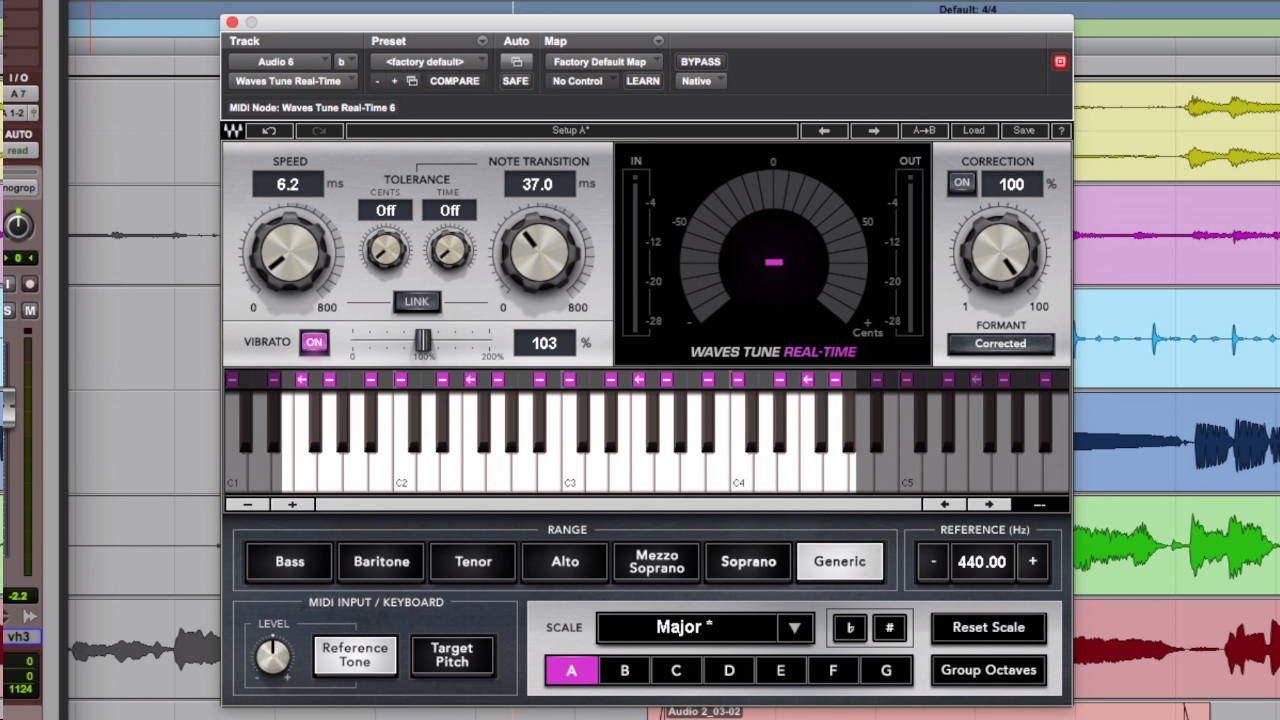Go to next preset arrow

873,131
